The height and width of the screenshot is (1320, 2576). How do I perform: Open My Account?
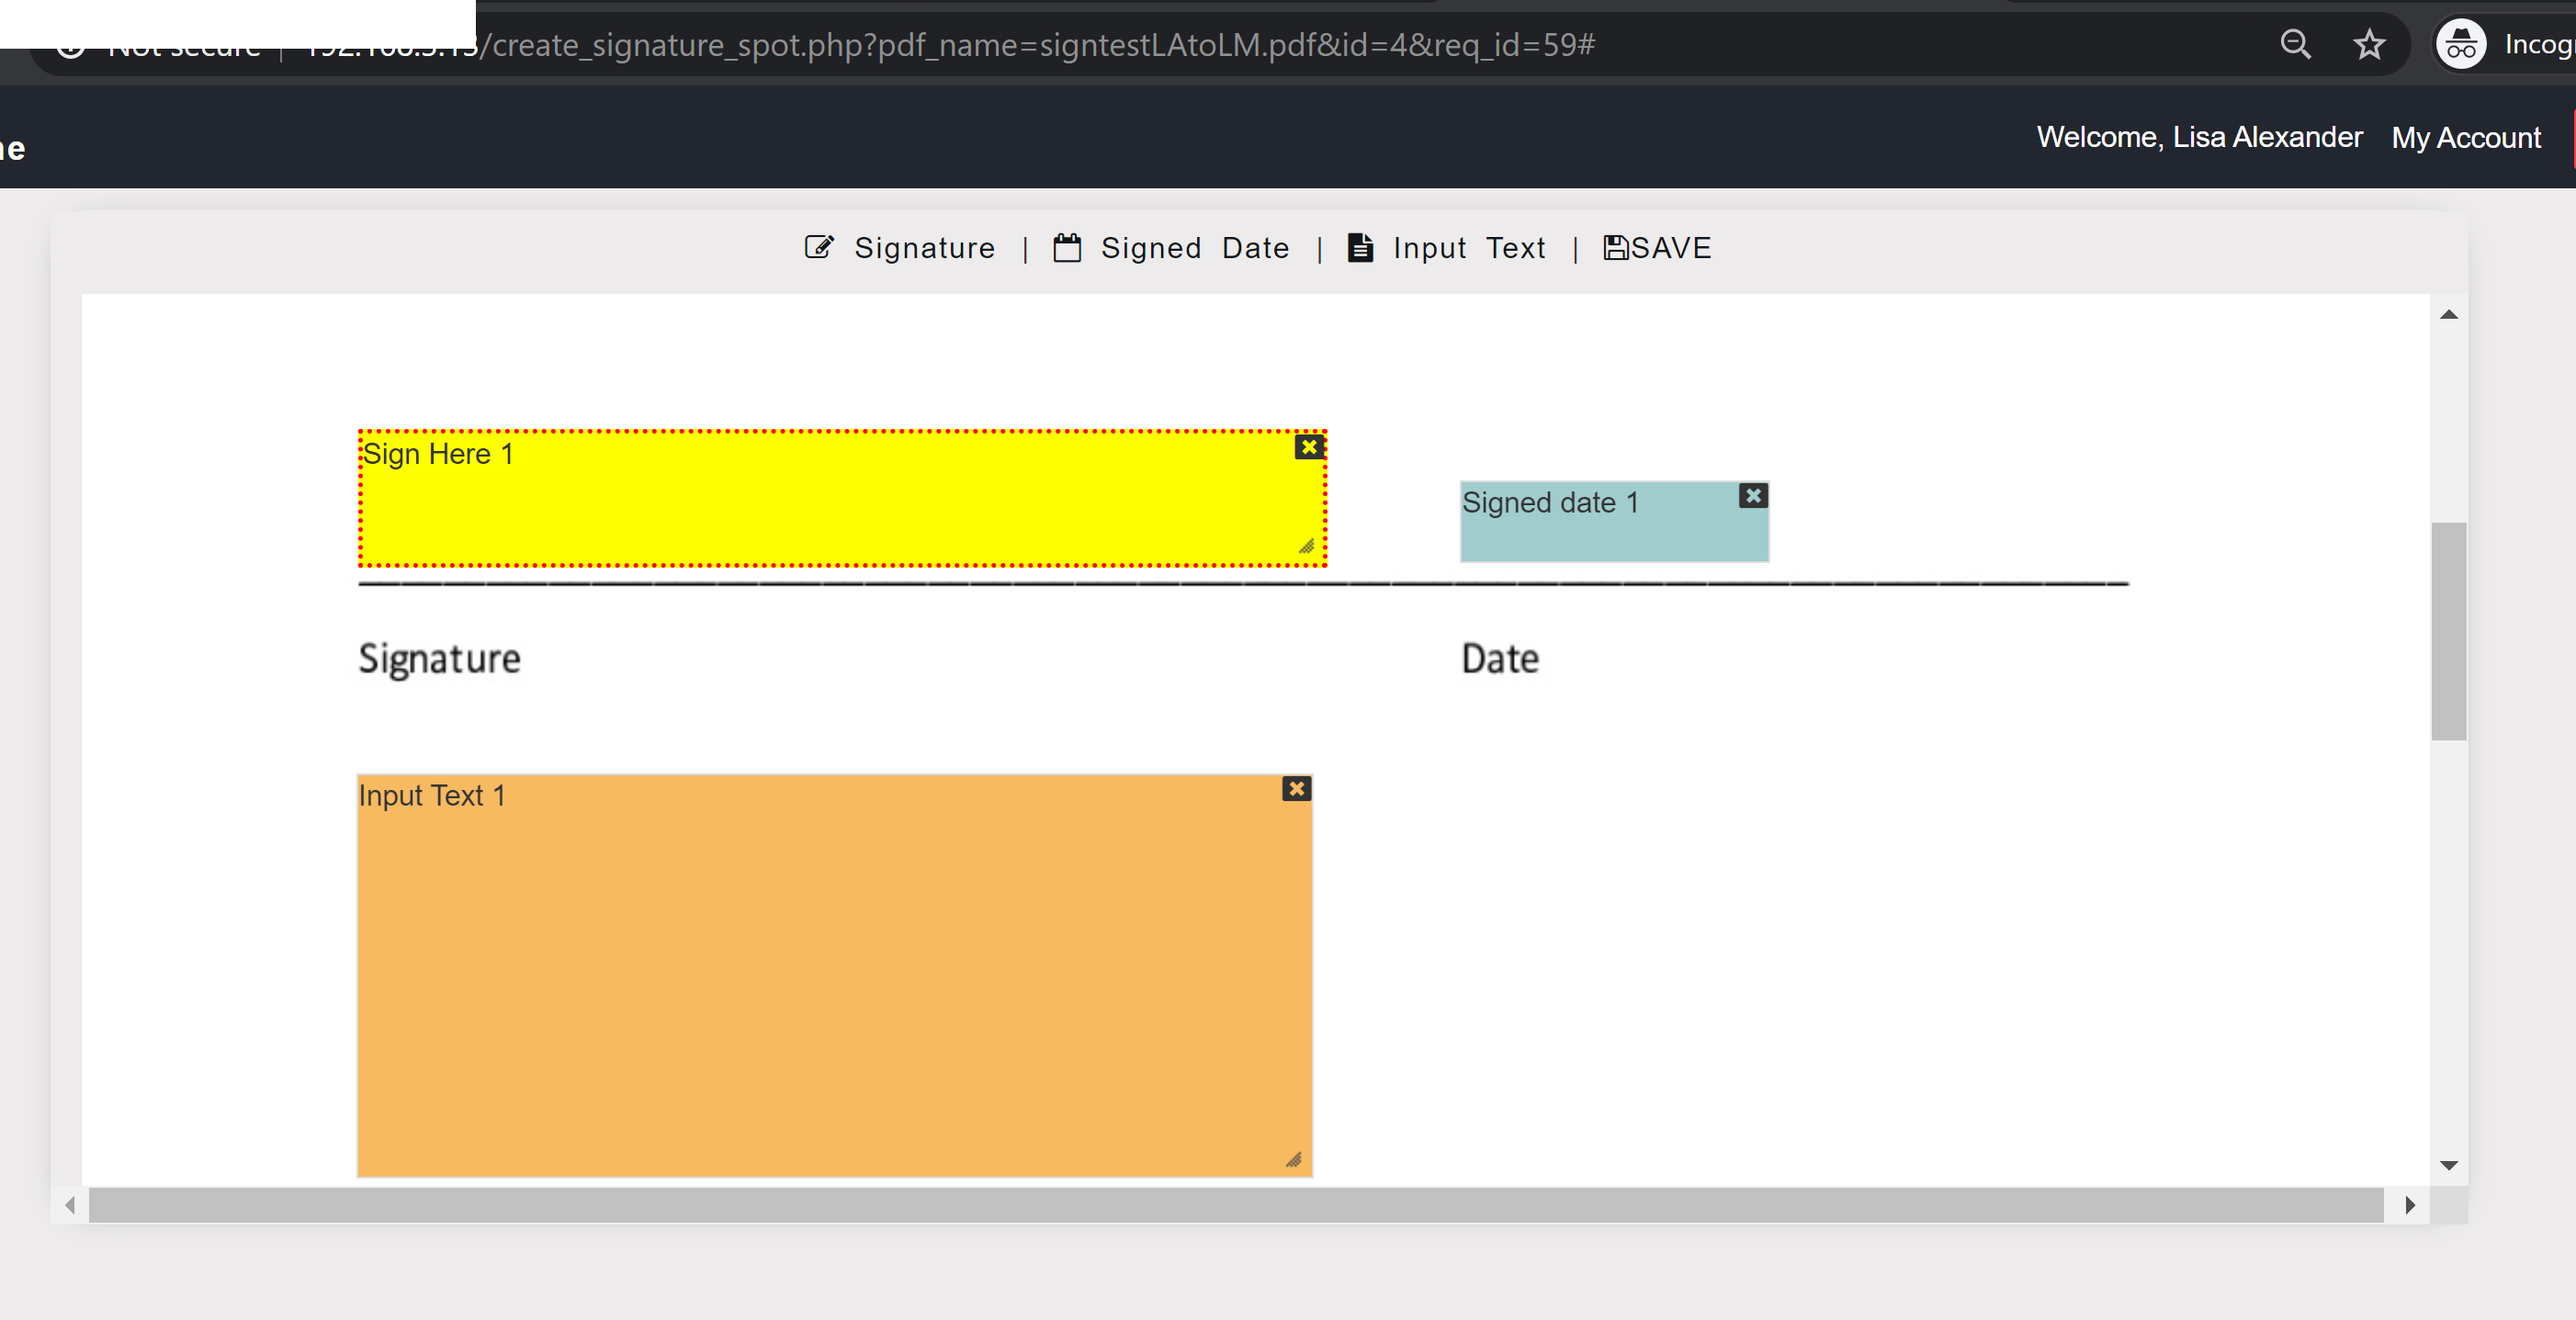click(x=2466, y=137)
